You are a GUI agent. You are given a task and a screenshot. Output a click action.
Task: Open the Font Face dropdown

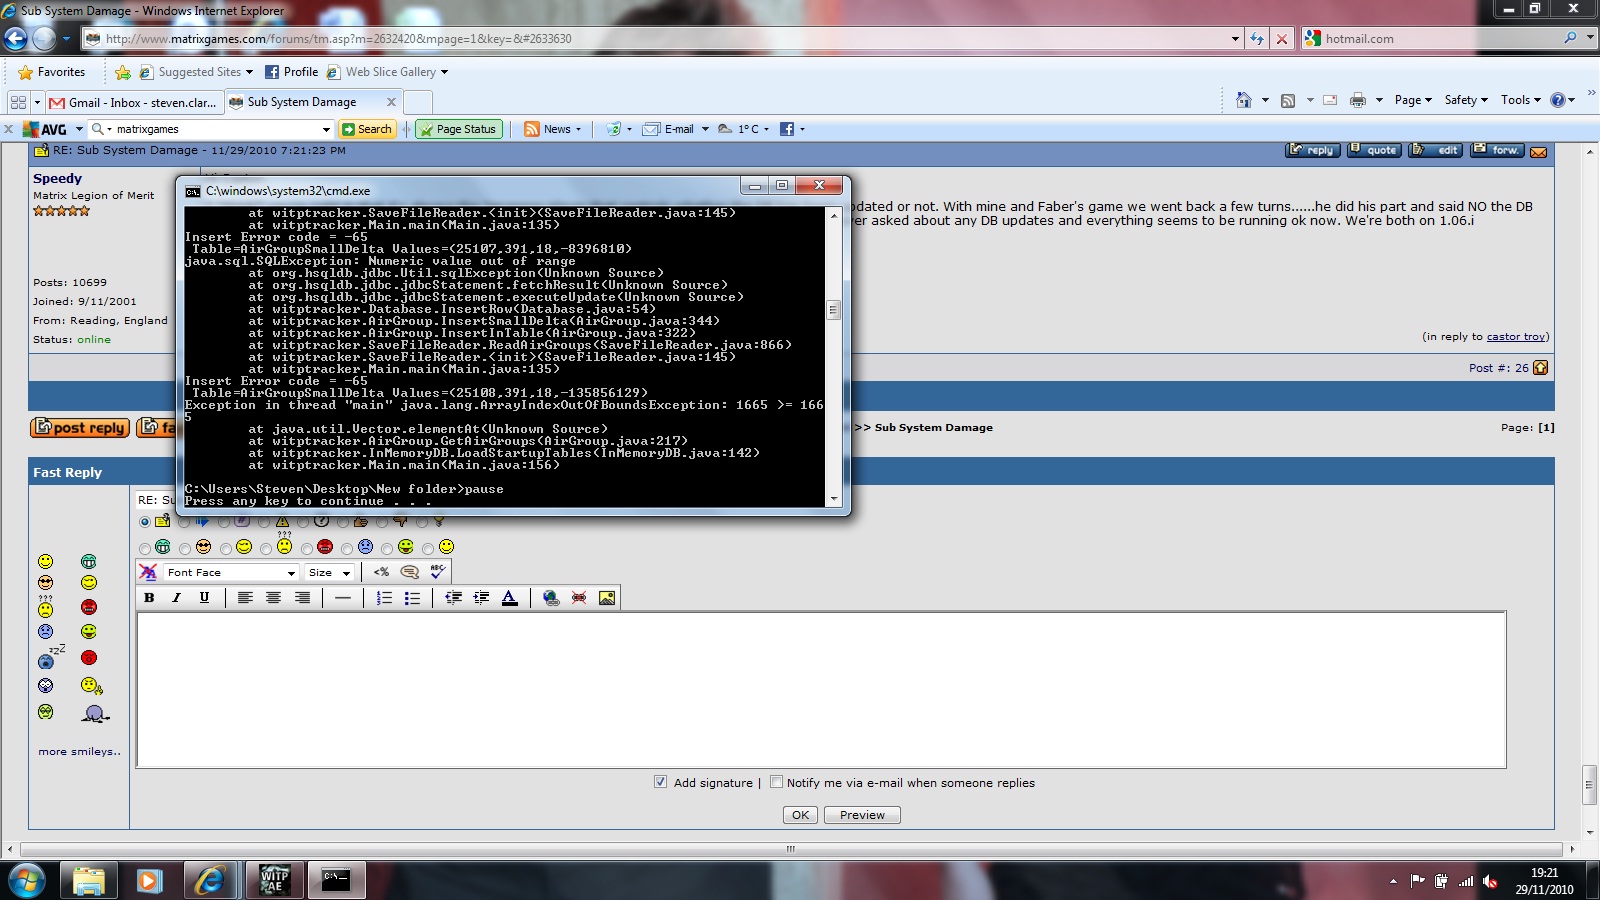231,572
